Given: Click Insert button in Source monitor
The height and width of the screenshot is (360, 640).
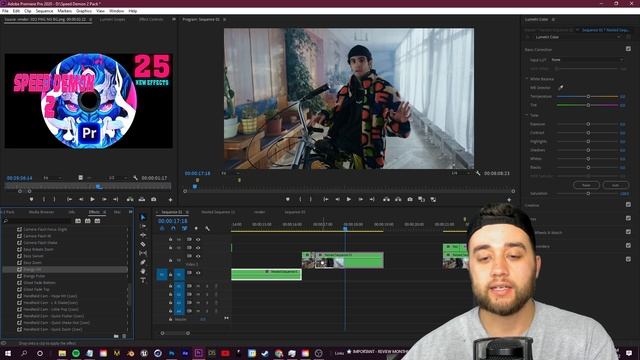Looking at the screenshot, I should 130,199.
